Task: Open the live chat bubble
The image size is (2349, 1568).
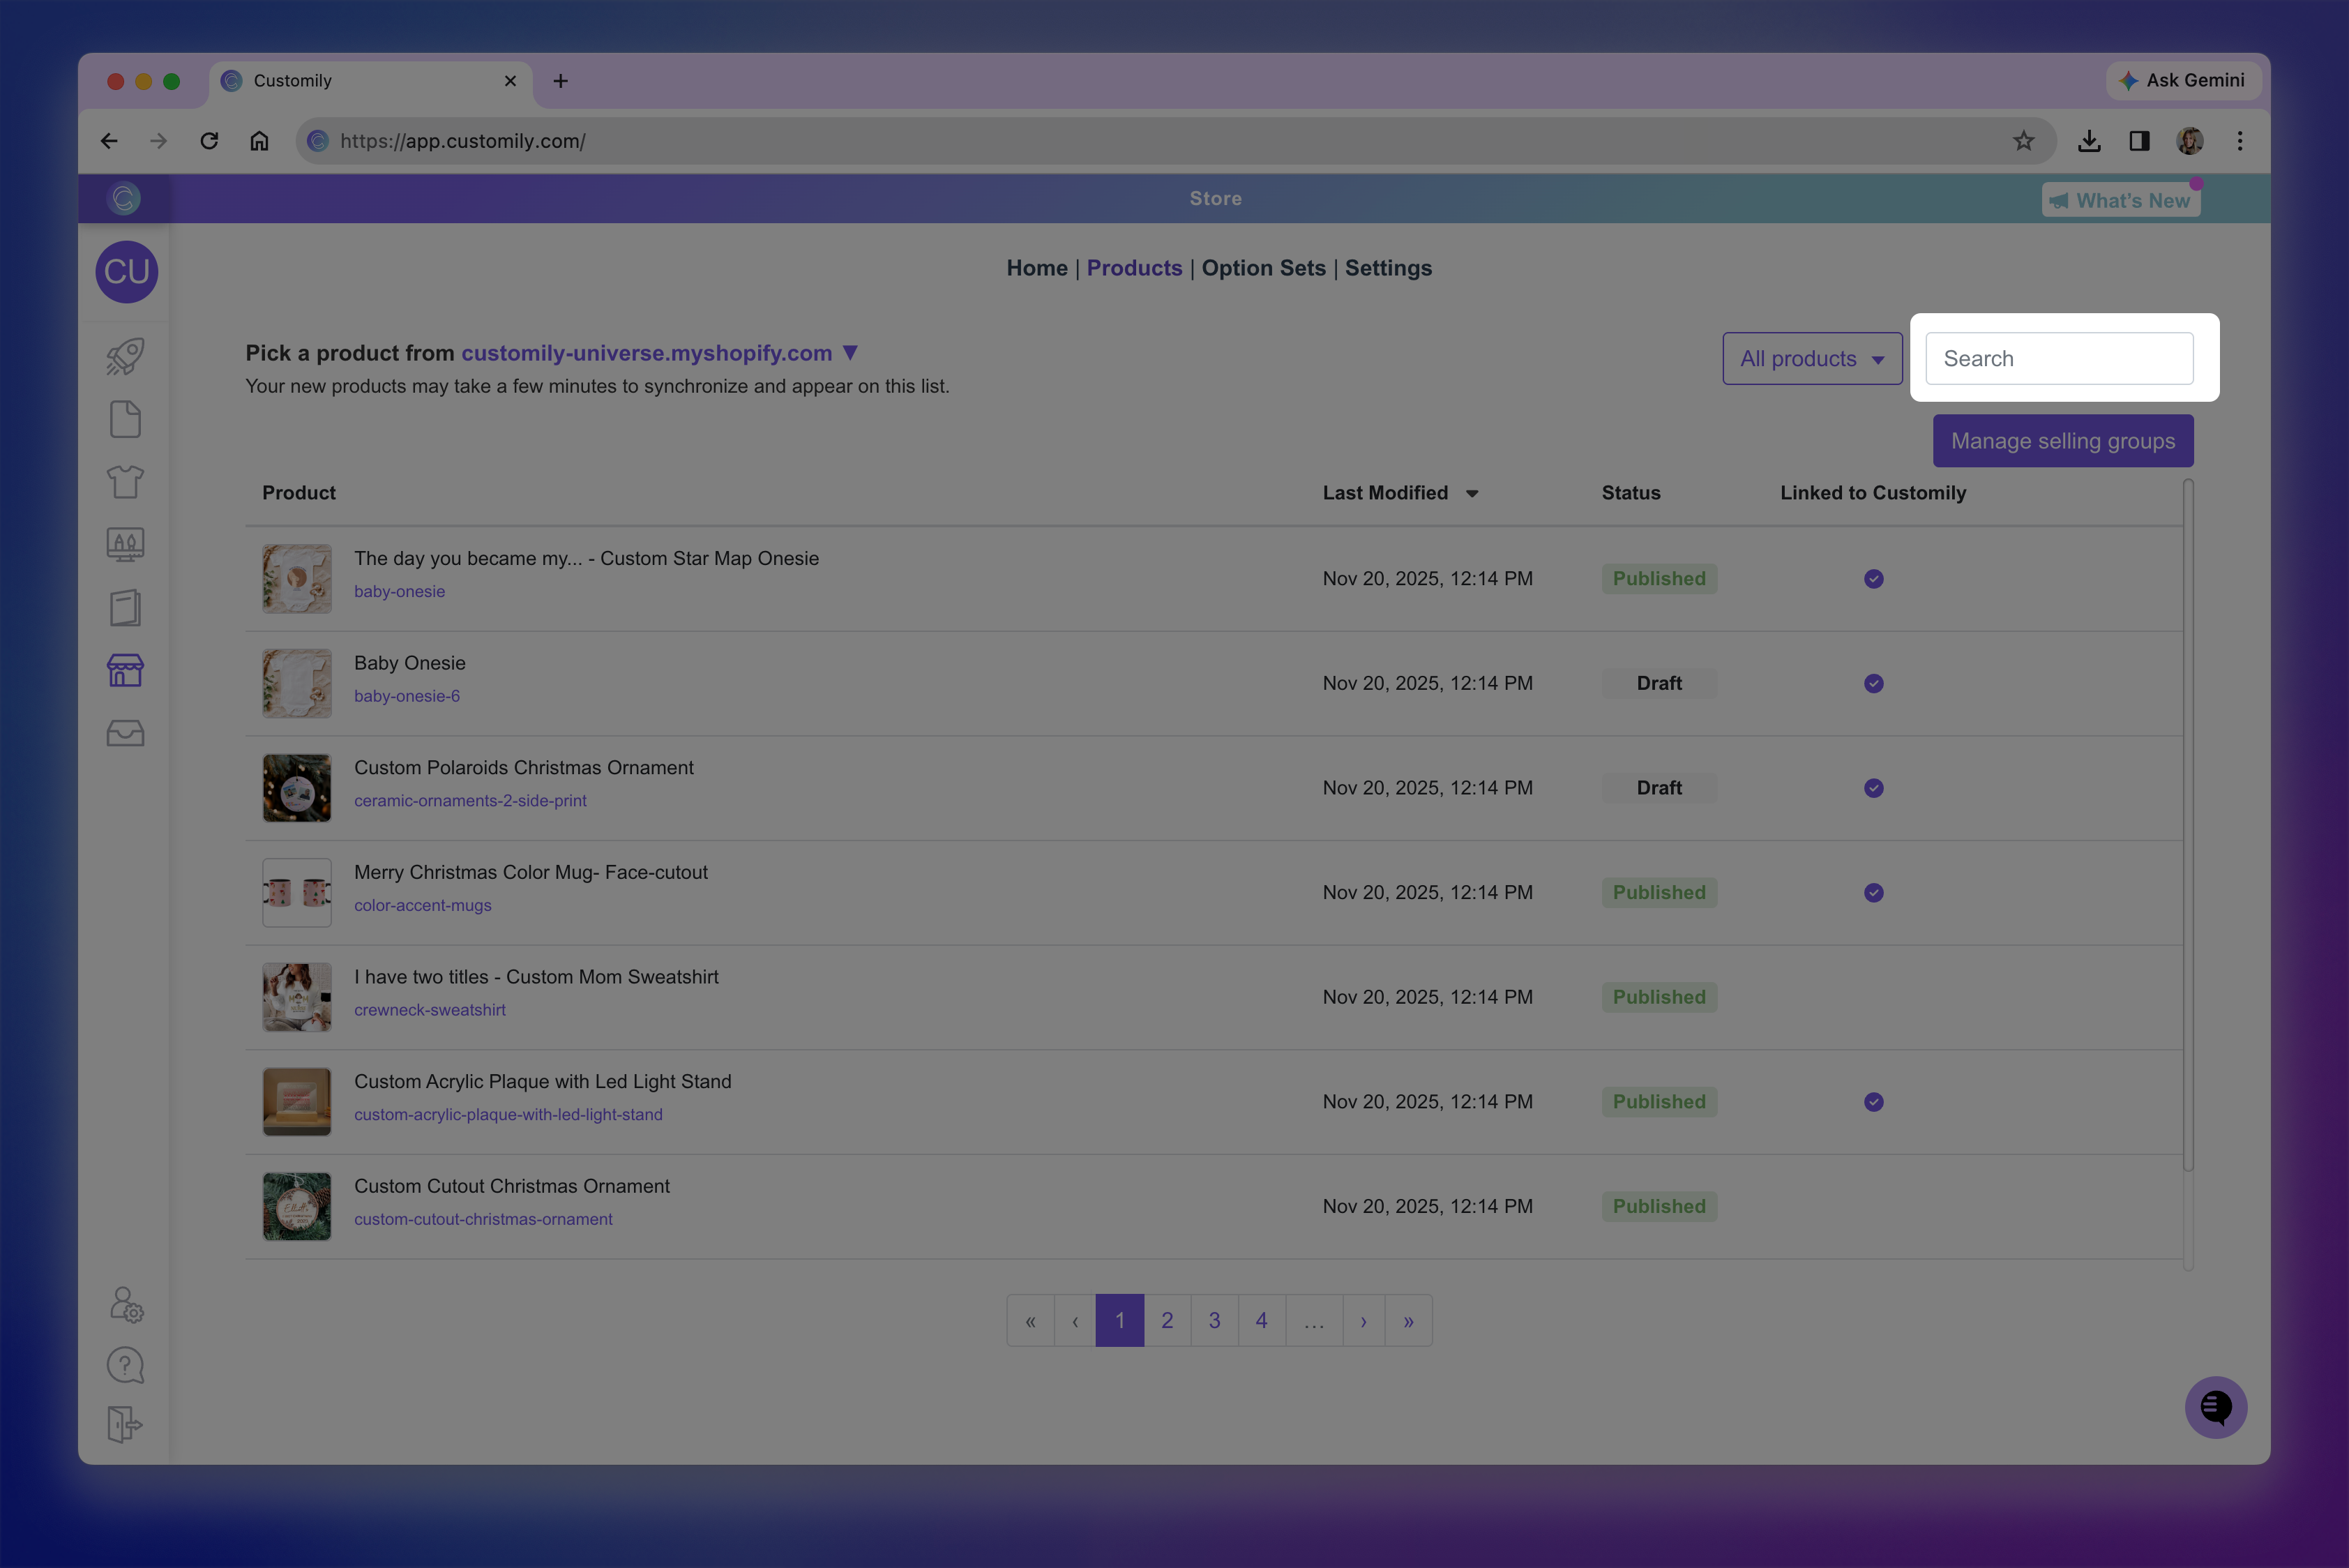Action: pos(2215,1407)
